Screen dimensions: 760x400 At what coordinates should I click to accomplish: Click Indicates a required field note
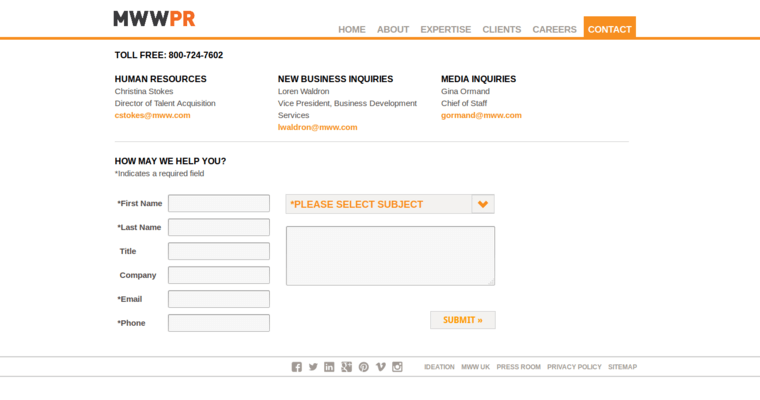[159, 174]
